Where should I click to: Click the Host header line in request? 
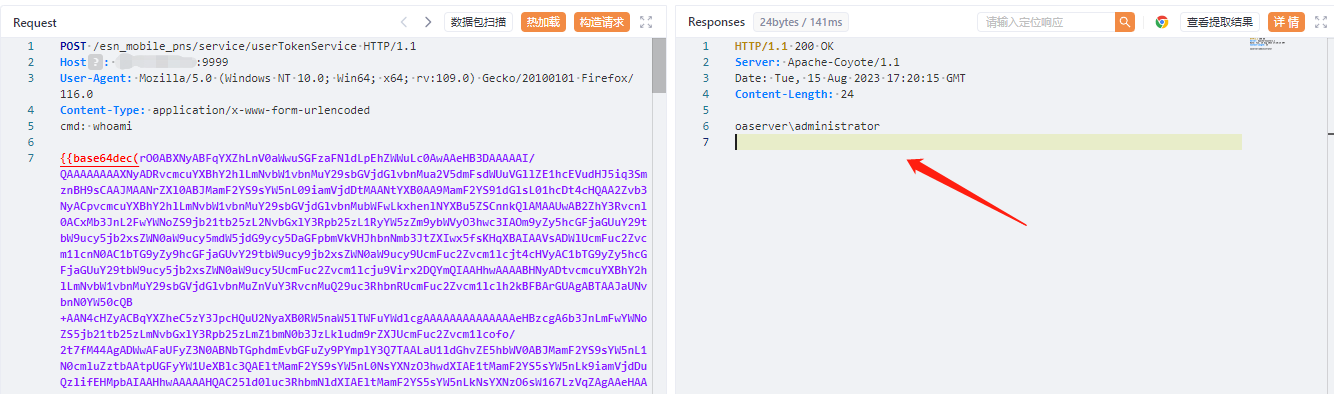(144, 62)
